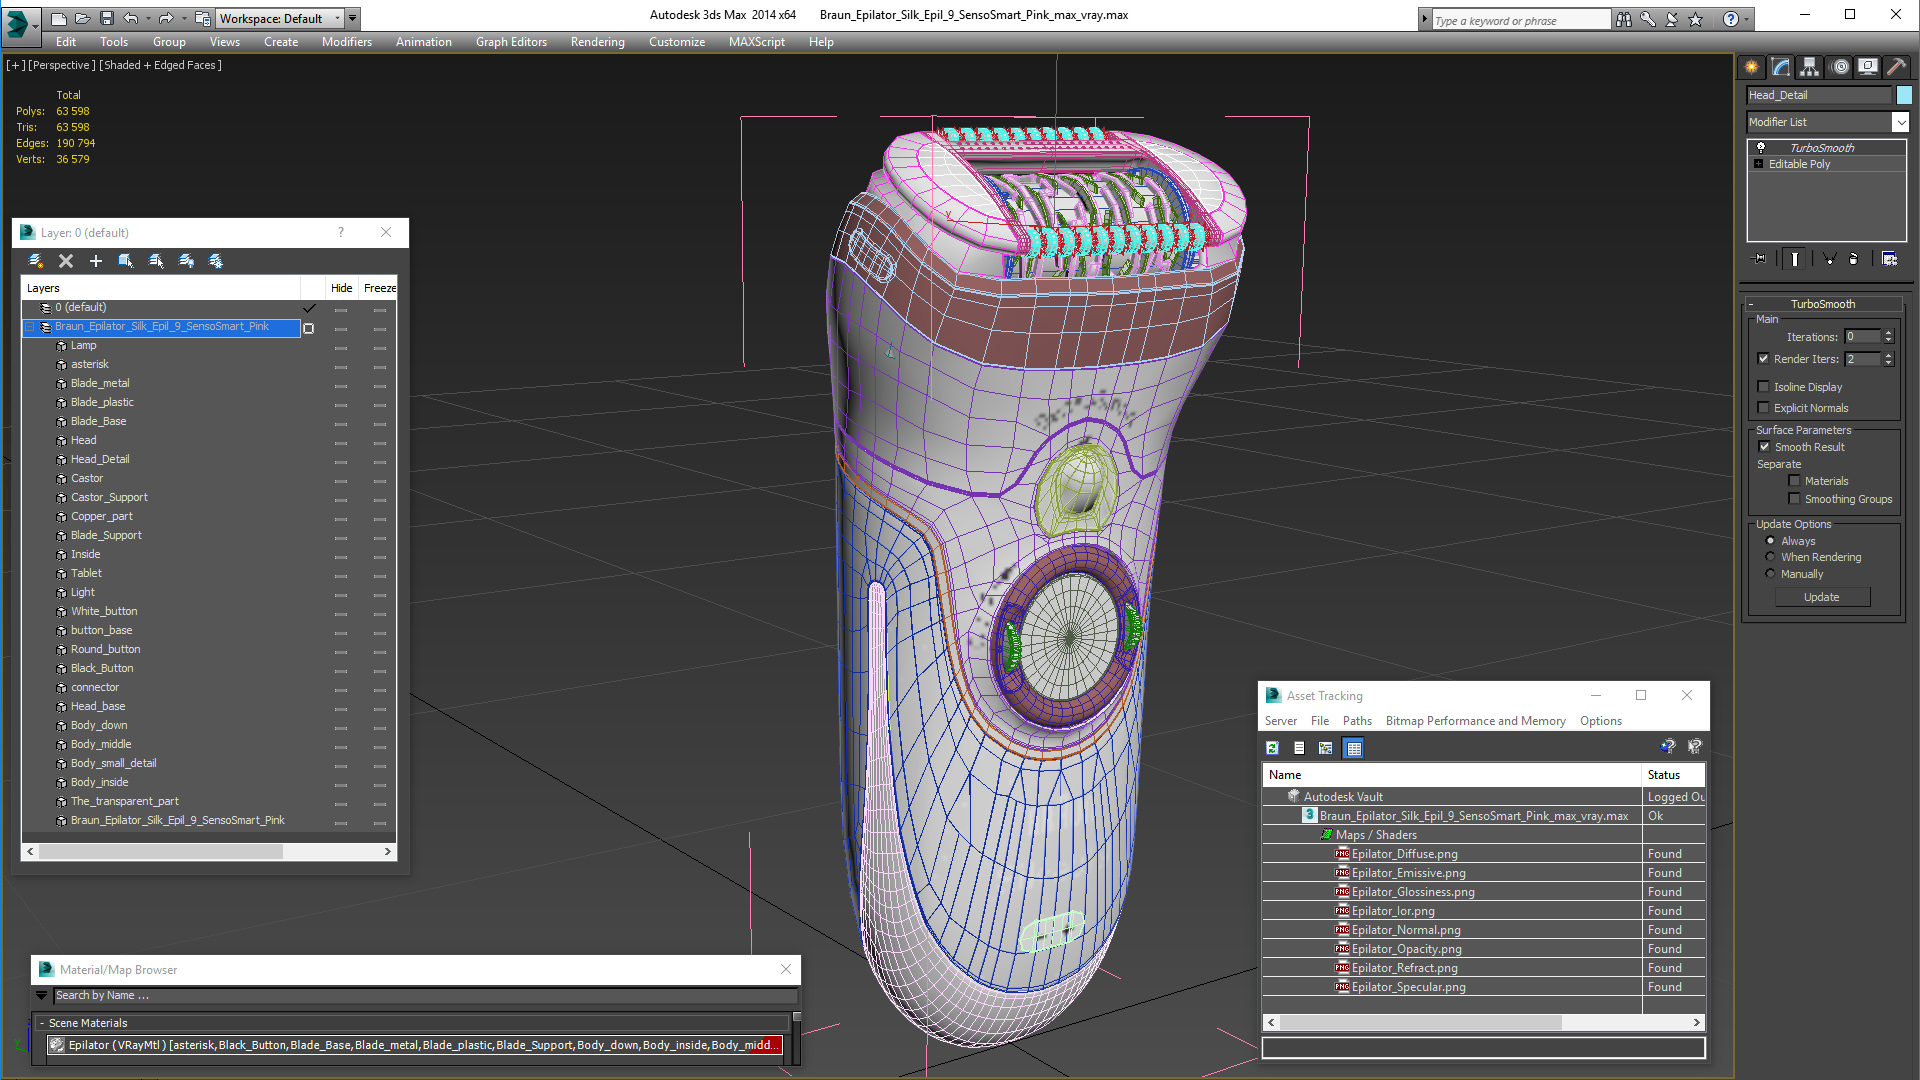Click the Open File toolbar icon
Screen dimensions: 1920x1080
click(83, 18)
